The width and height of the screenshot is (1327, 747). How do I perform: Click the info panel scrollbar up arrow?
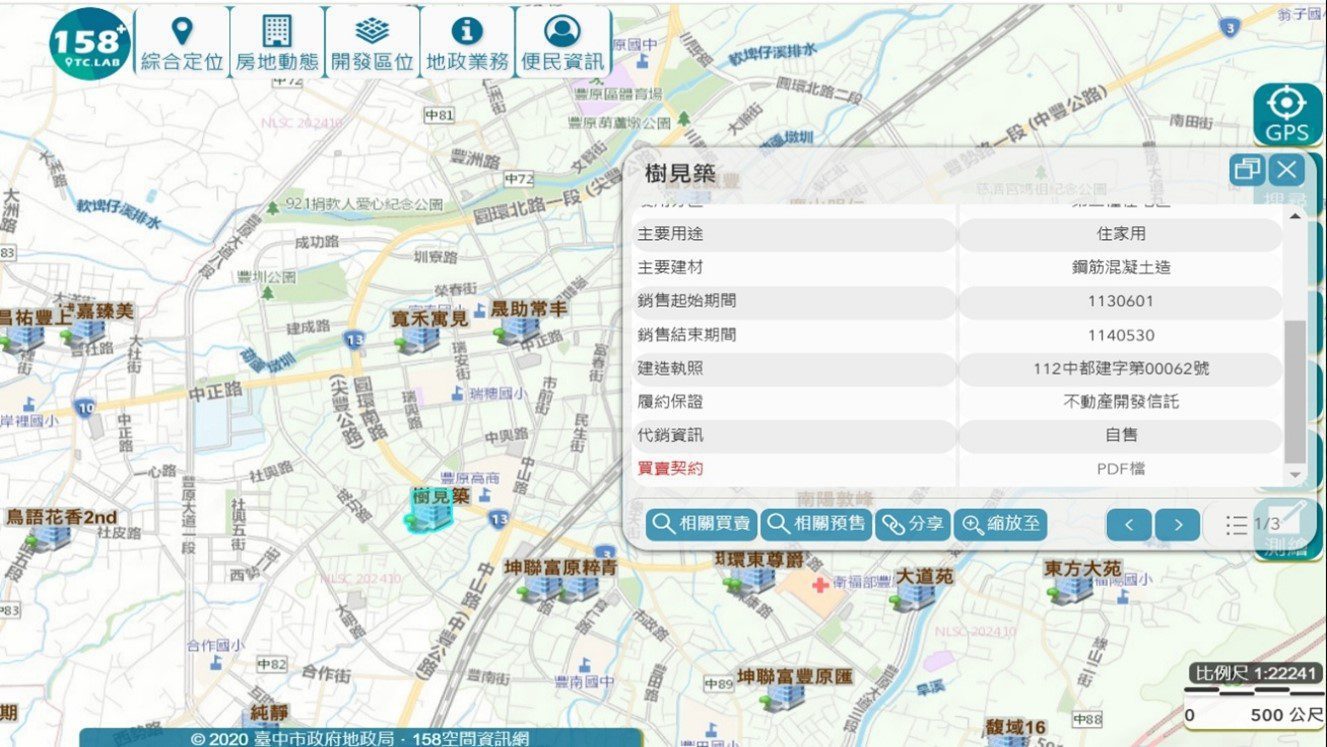click(x=1295, y=216)
